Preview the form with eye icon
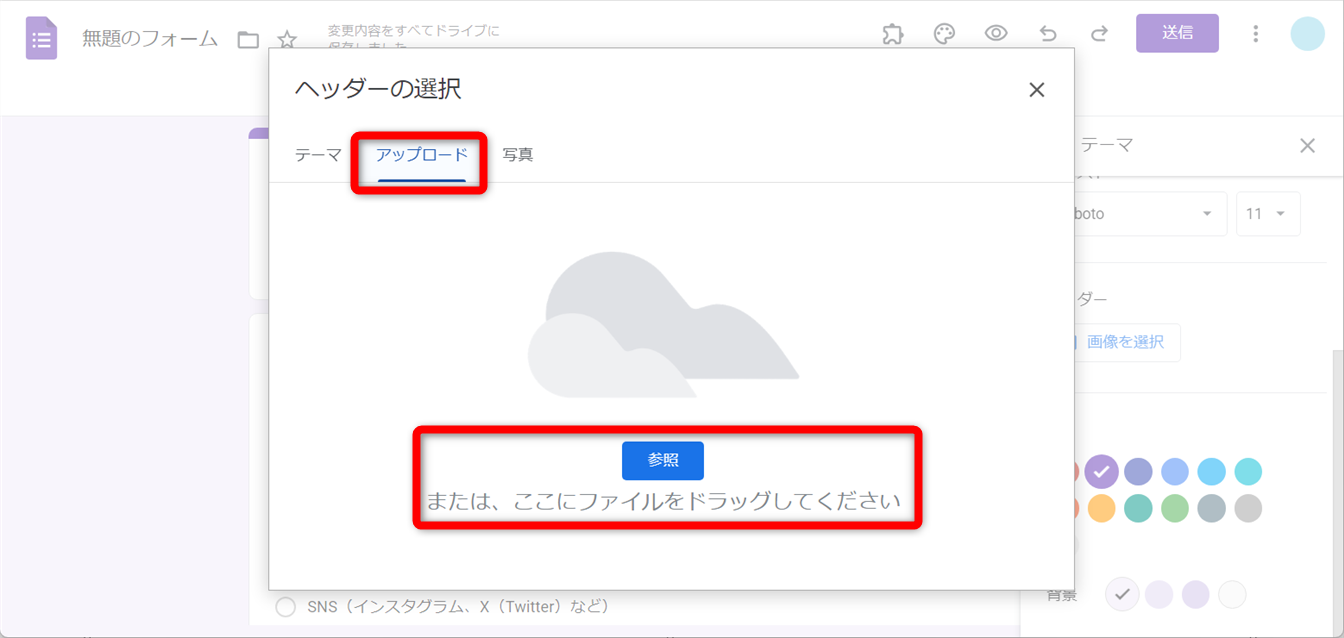 tap(996, 34)
